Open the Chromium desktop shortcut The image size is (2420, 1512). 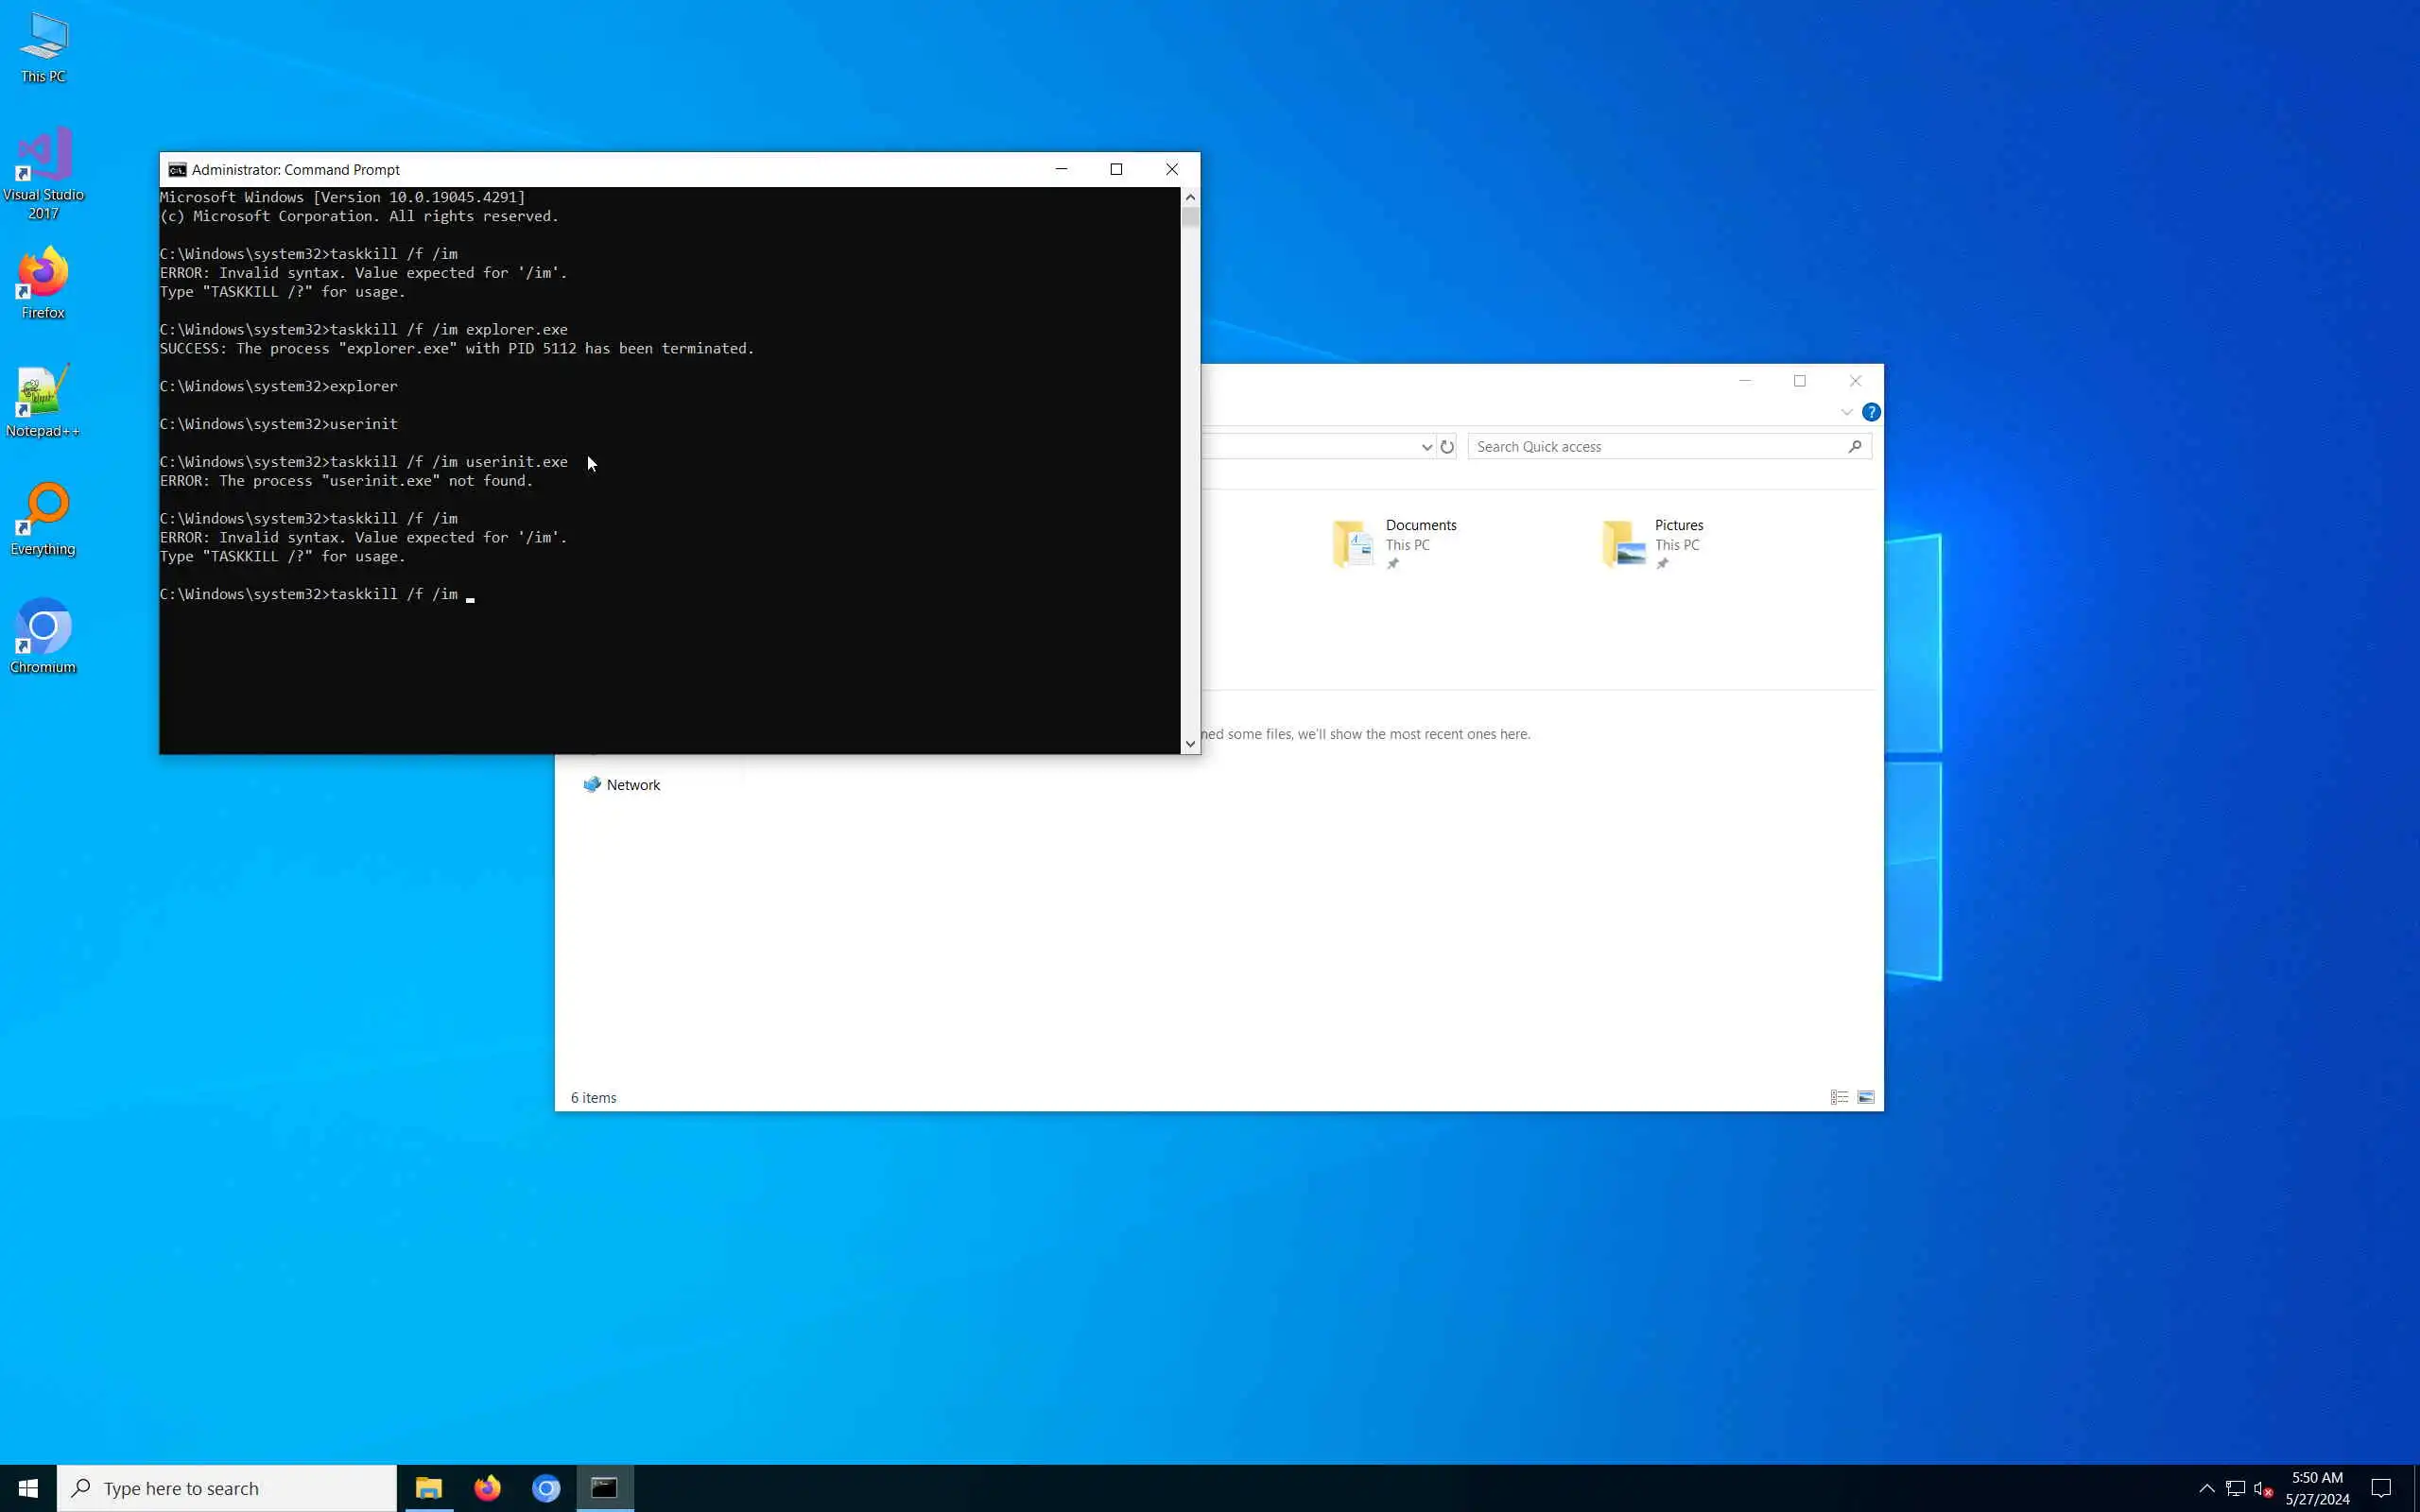click(x=43, y=637)
